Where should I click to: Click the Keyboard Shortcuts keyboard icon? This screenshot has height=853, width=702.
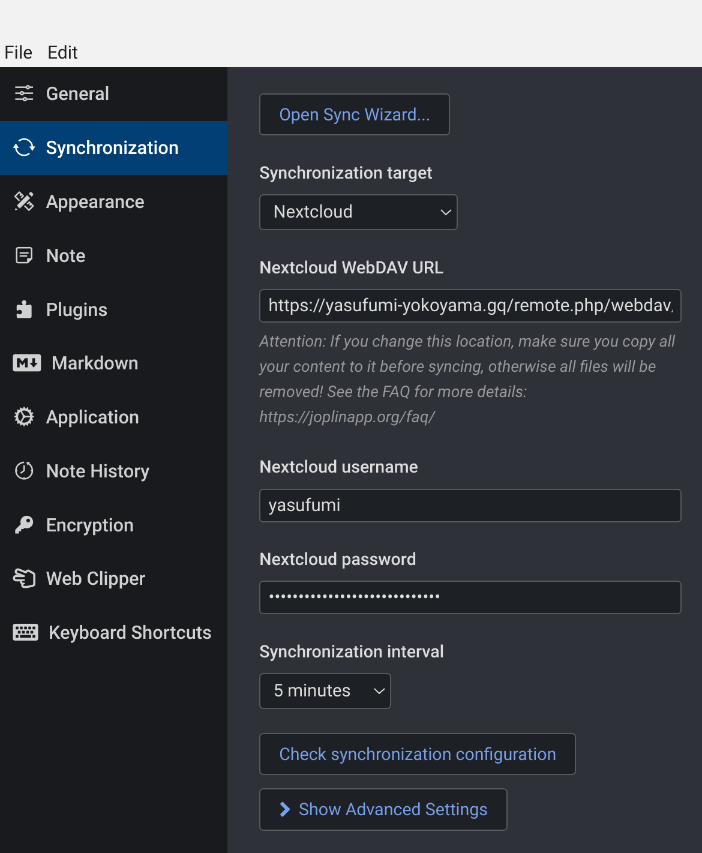(x=26, y=632)
